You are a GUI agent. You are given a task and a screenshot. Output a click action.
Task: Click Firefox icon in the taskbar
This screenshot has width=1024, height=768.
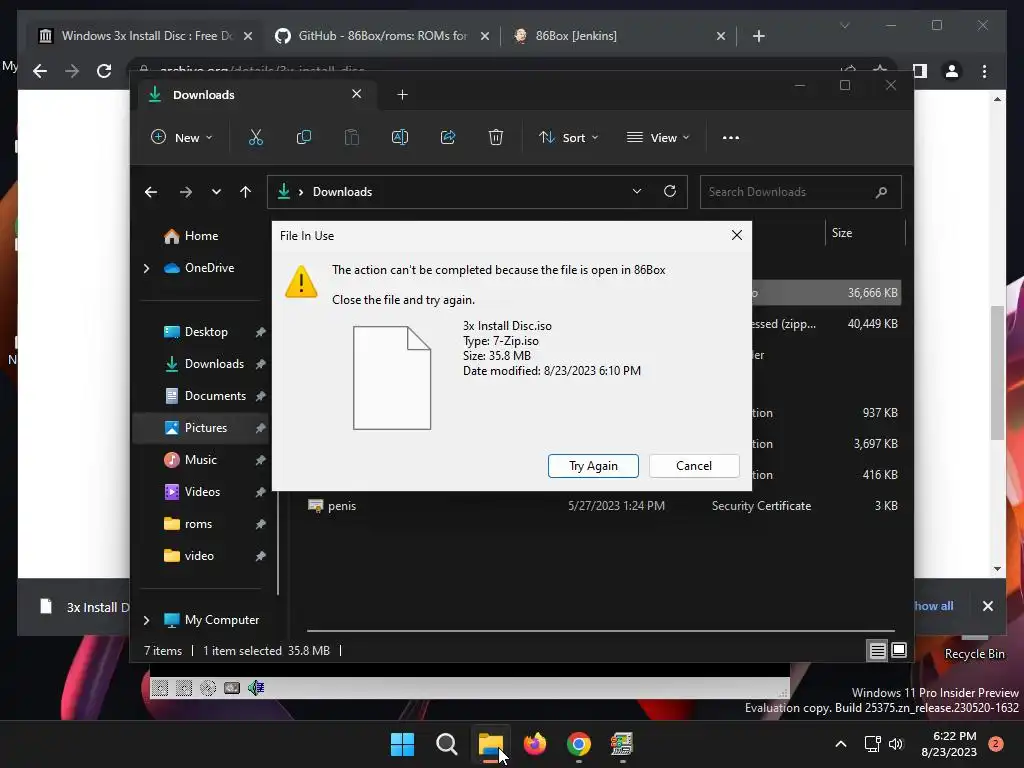[535, 744]
